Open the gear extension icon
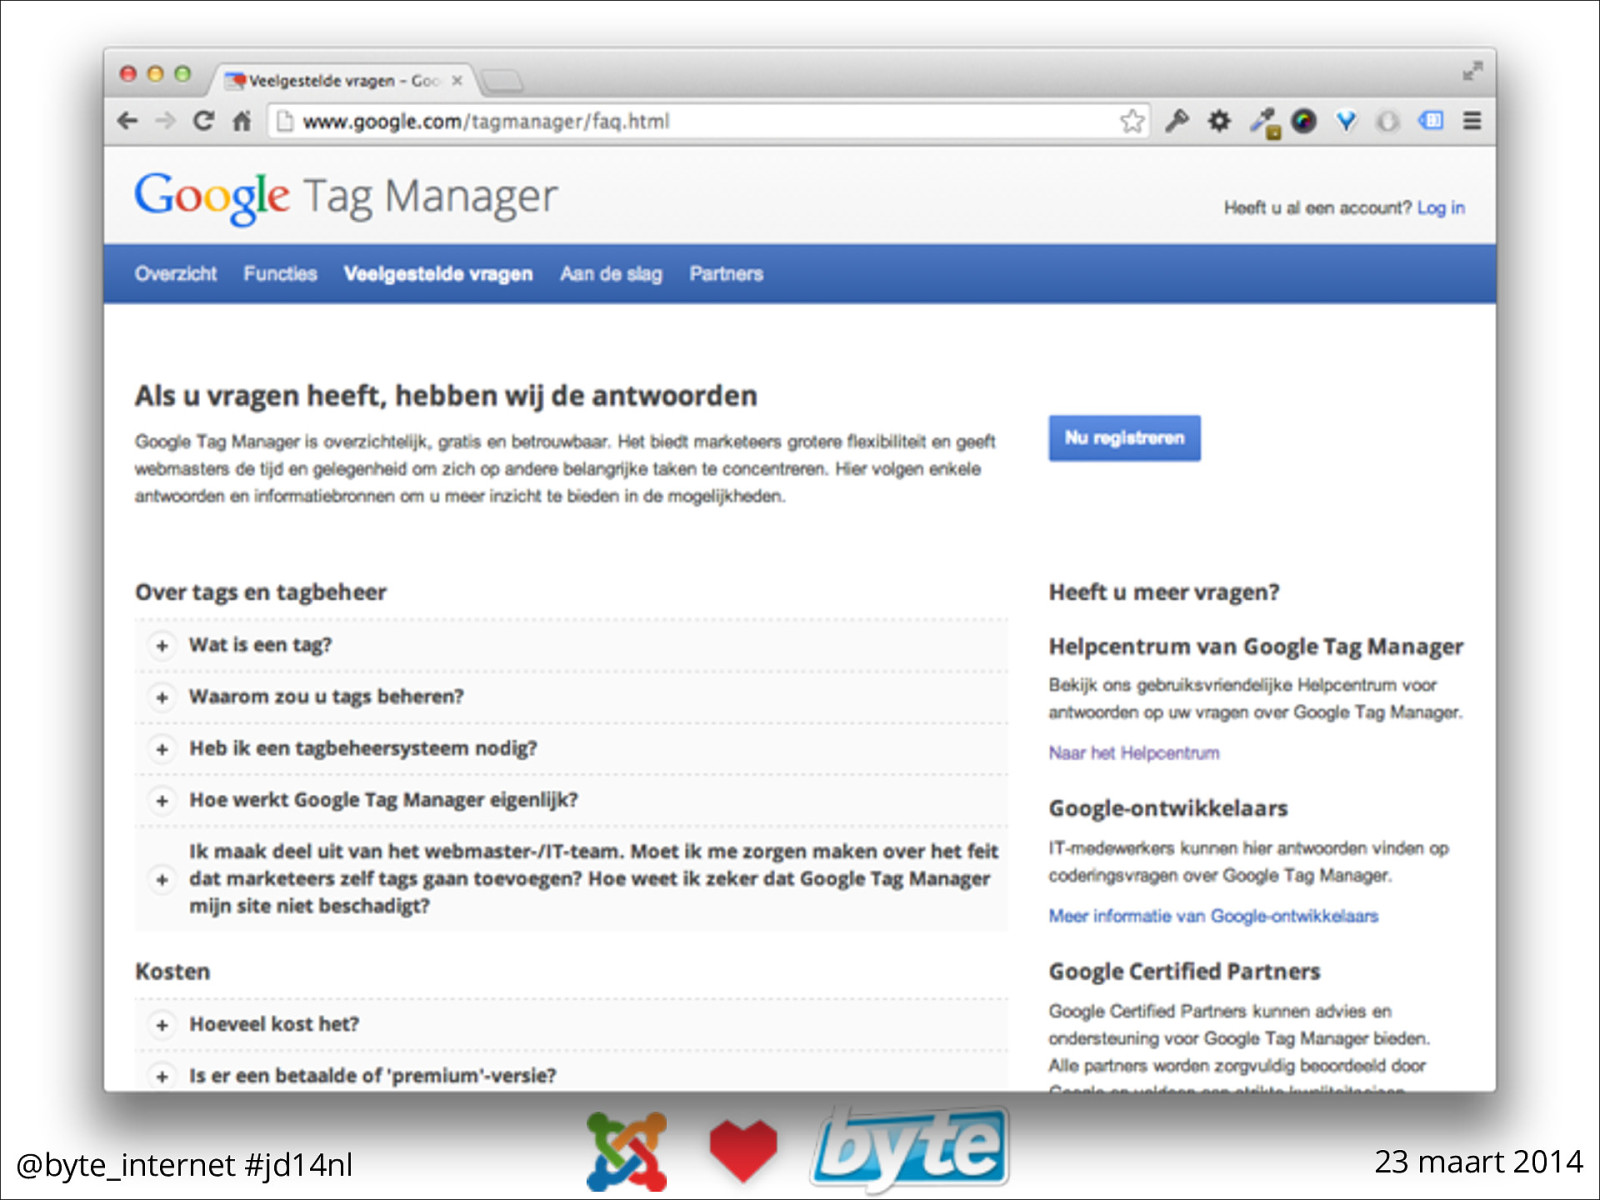 pyautogui.click(x=1219, y=121)
